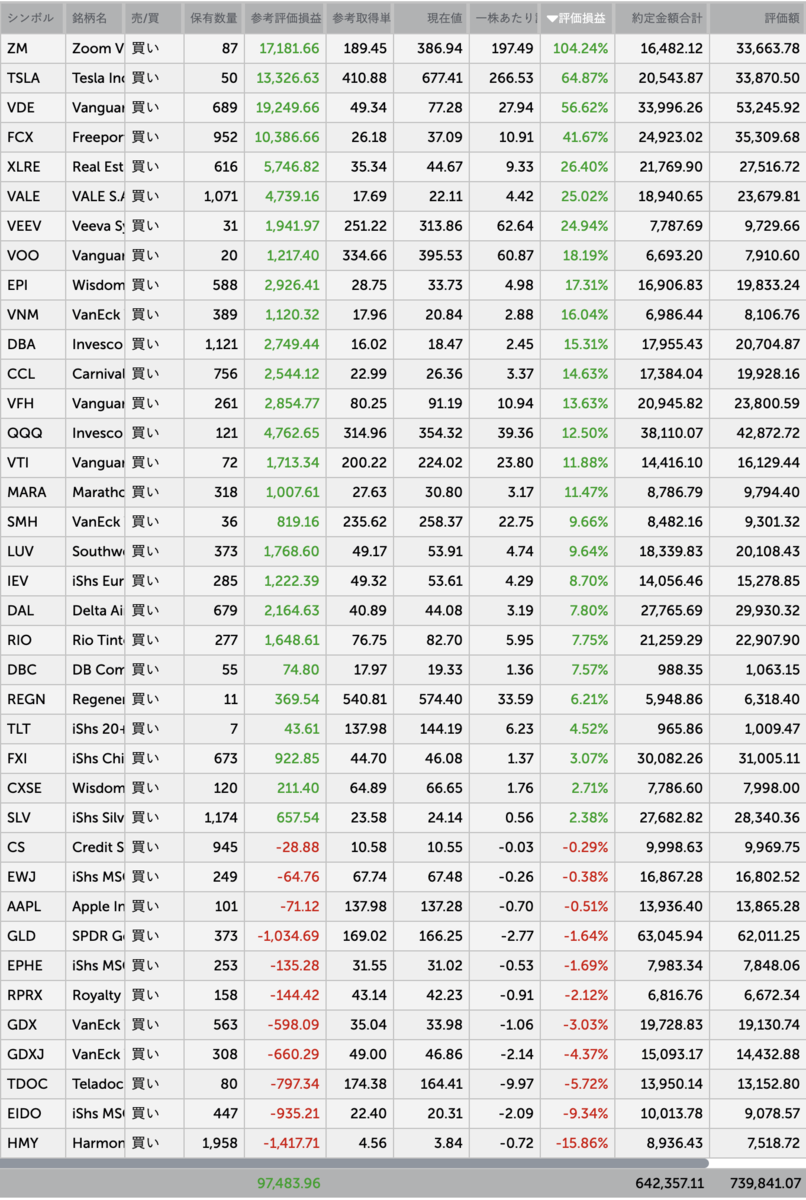This screenshot has width=806, height=1200.
Task: Sort by the 一株あたり損益 column header
Action: click(505, 18)
